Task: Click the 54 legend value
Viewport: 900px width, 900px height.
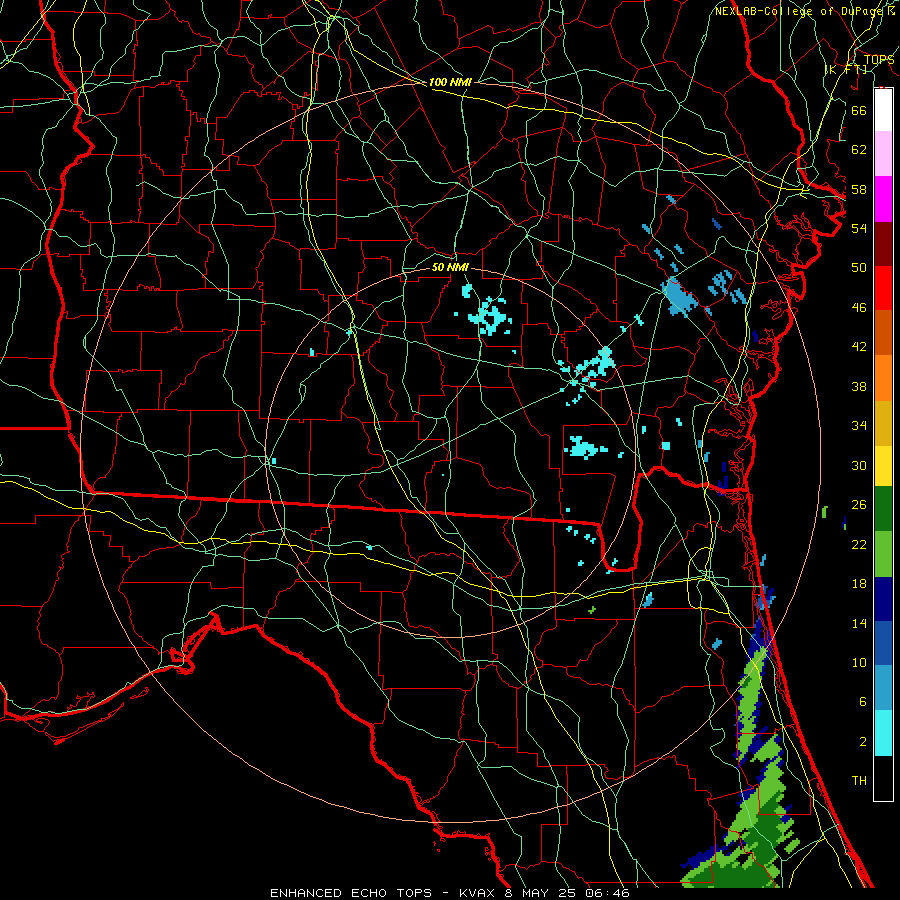Action: click(x=859, y=228)
